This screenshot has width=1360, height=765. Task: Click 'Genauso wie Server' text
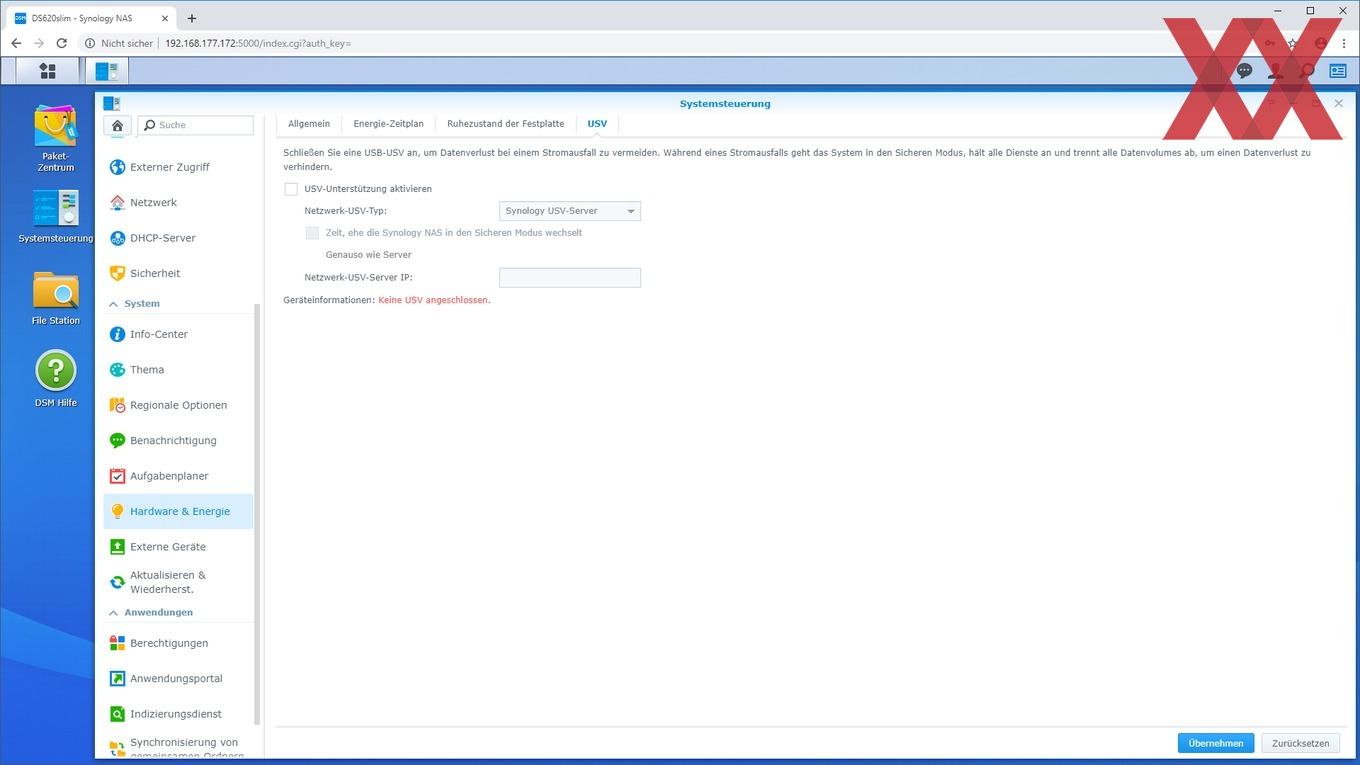369,255
